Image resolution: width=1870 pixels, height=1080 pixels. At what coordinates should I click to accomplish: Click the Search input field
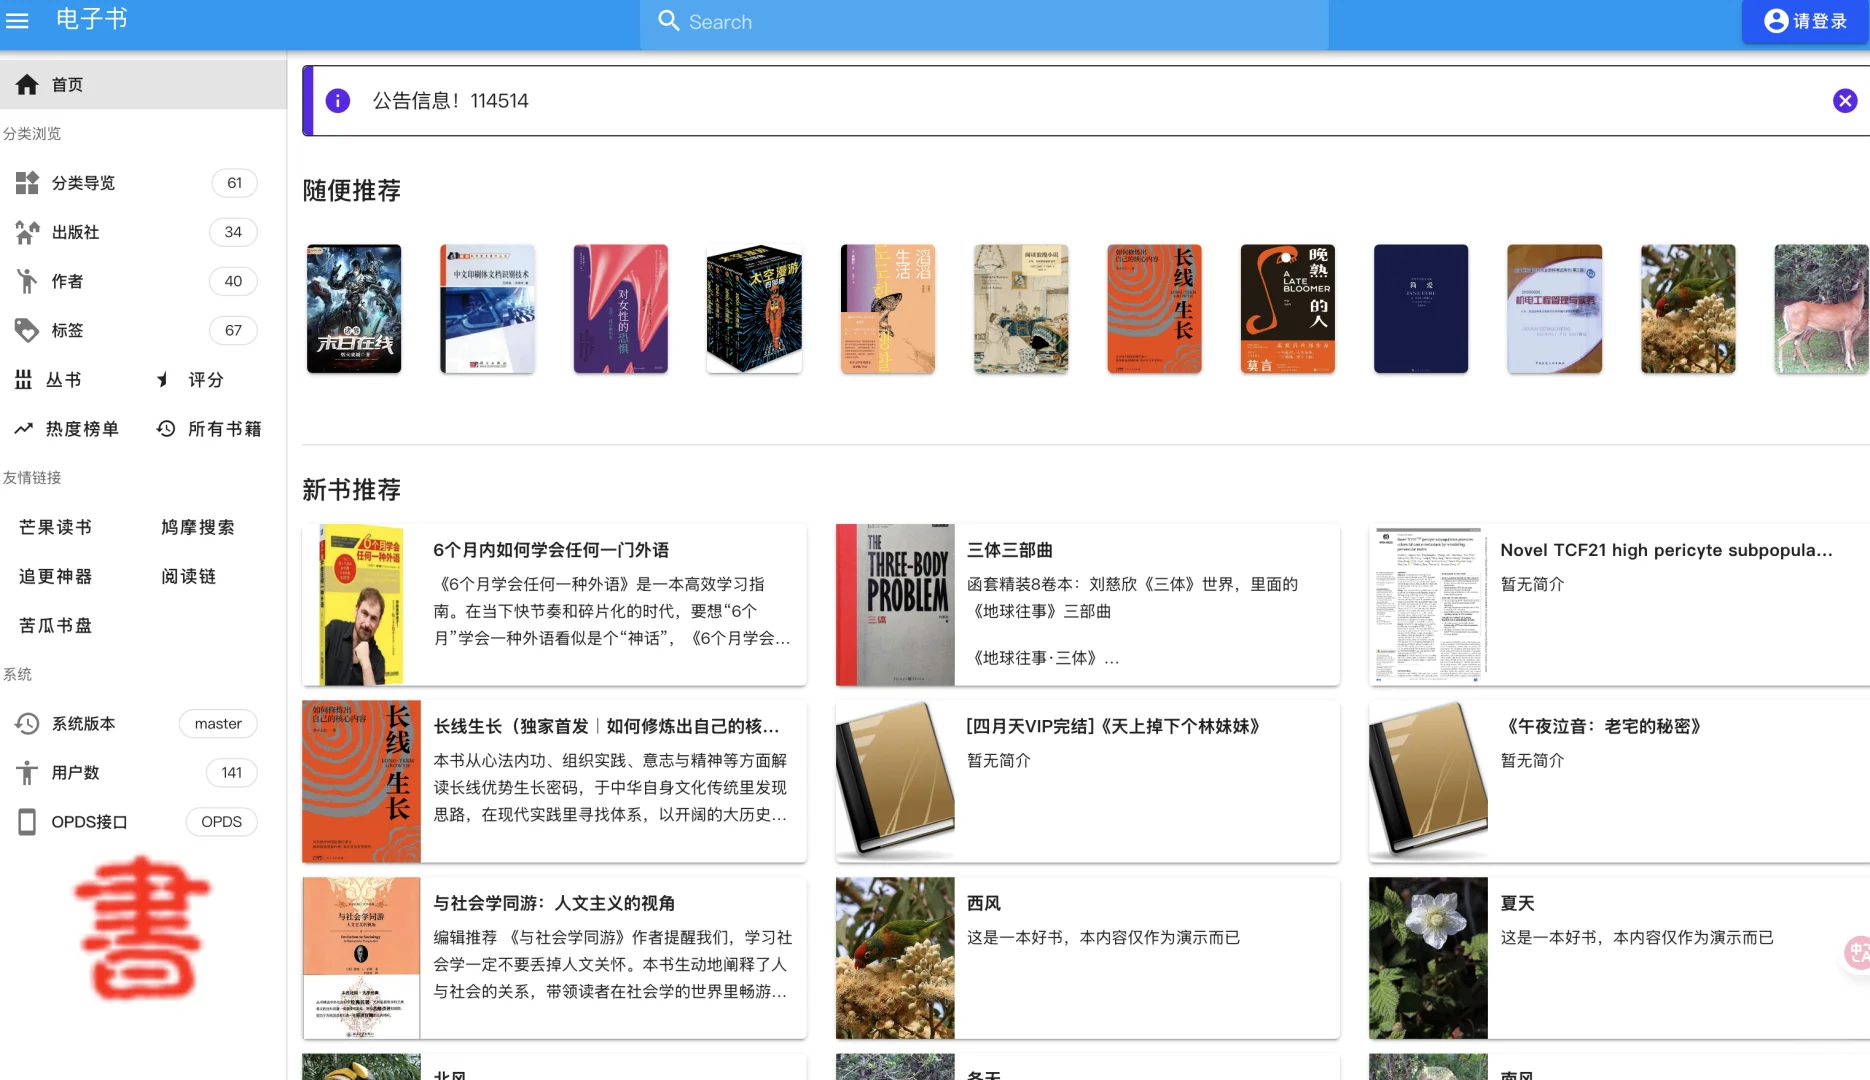(984, 22)
